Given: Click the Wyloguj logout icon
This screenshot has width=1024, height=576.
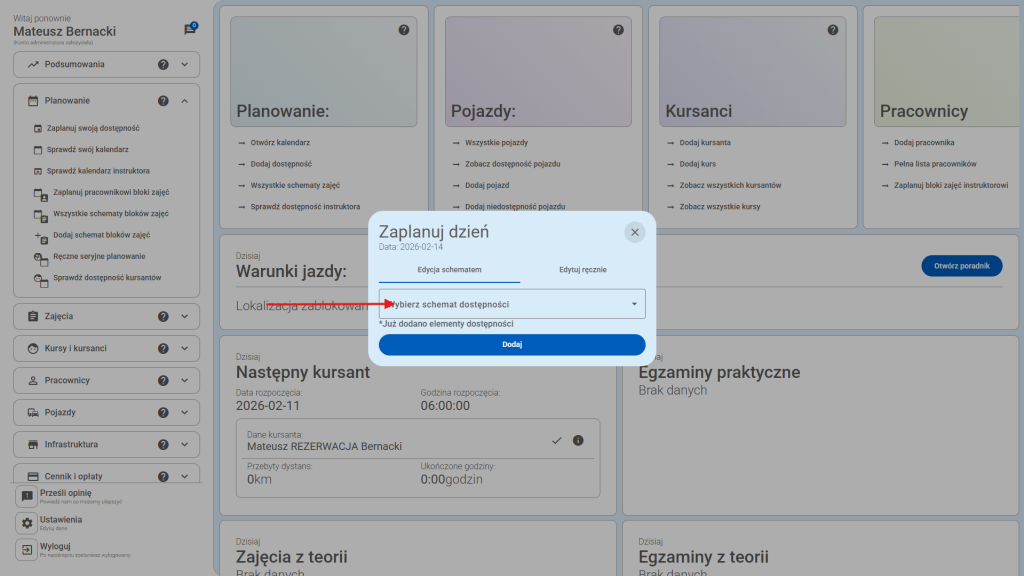Looking at the screenshot, I should pos(26,549).
